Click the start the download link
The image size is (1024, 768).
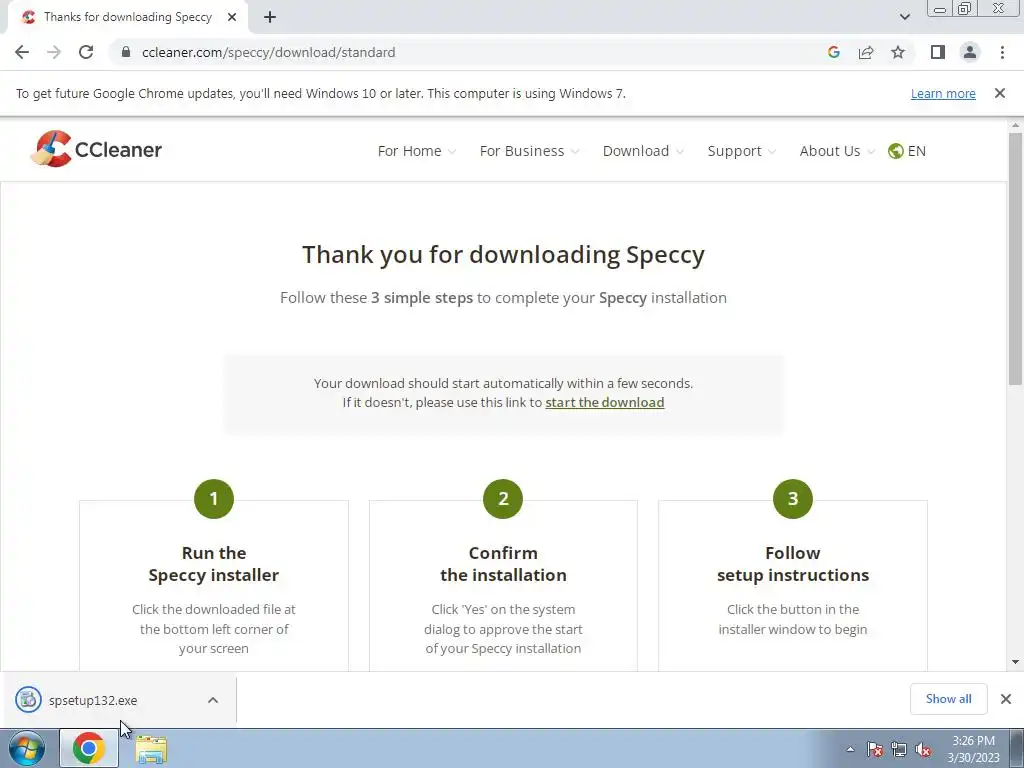(x=605, y=402)
